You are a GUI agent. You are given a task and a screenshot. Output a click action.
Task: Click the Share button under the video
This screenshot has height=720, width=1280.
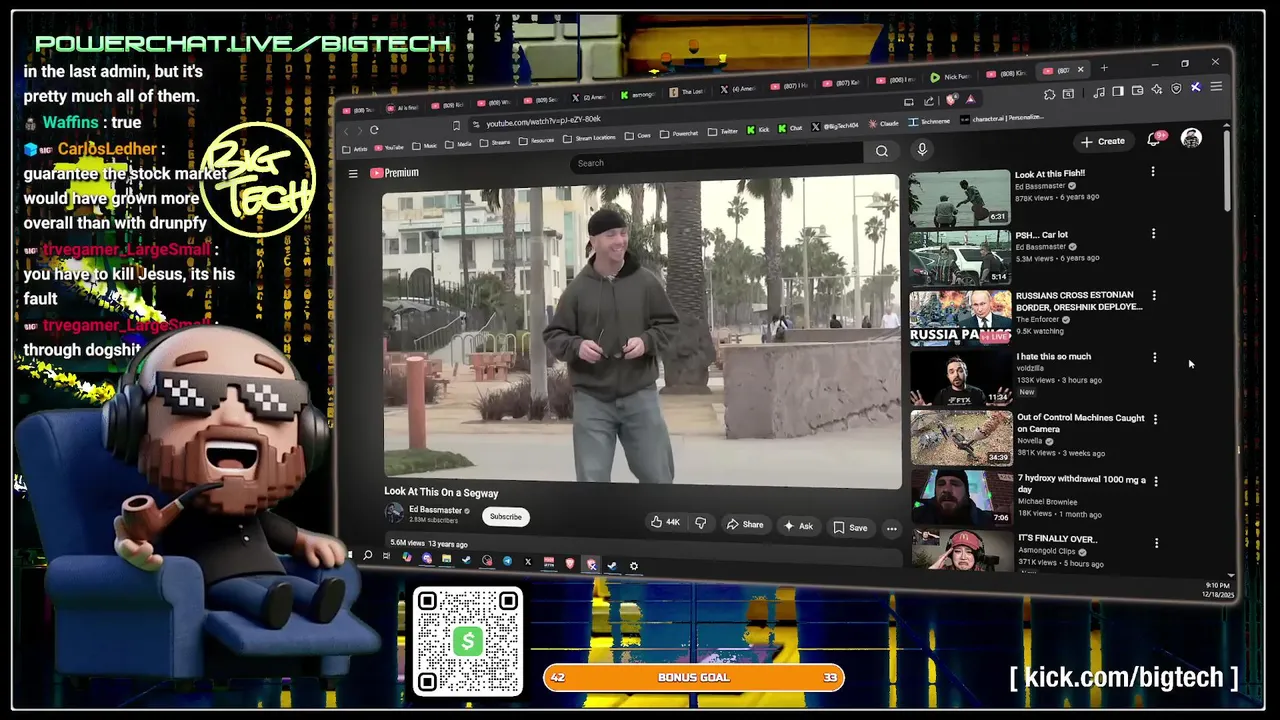[745, 525]
